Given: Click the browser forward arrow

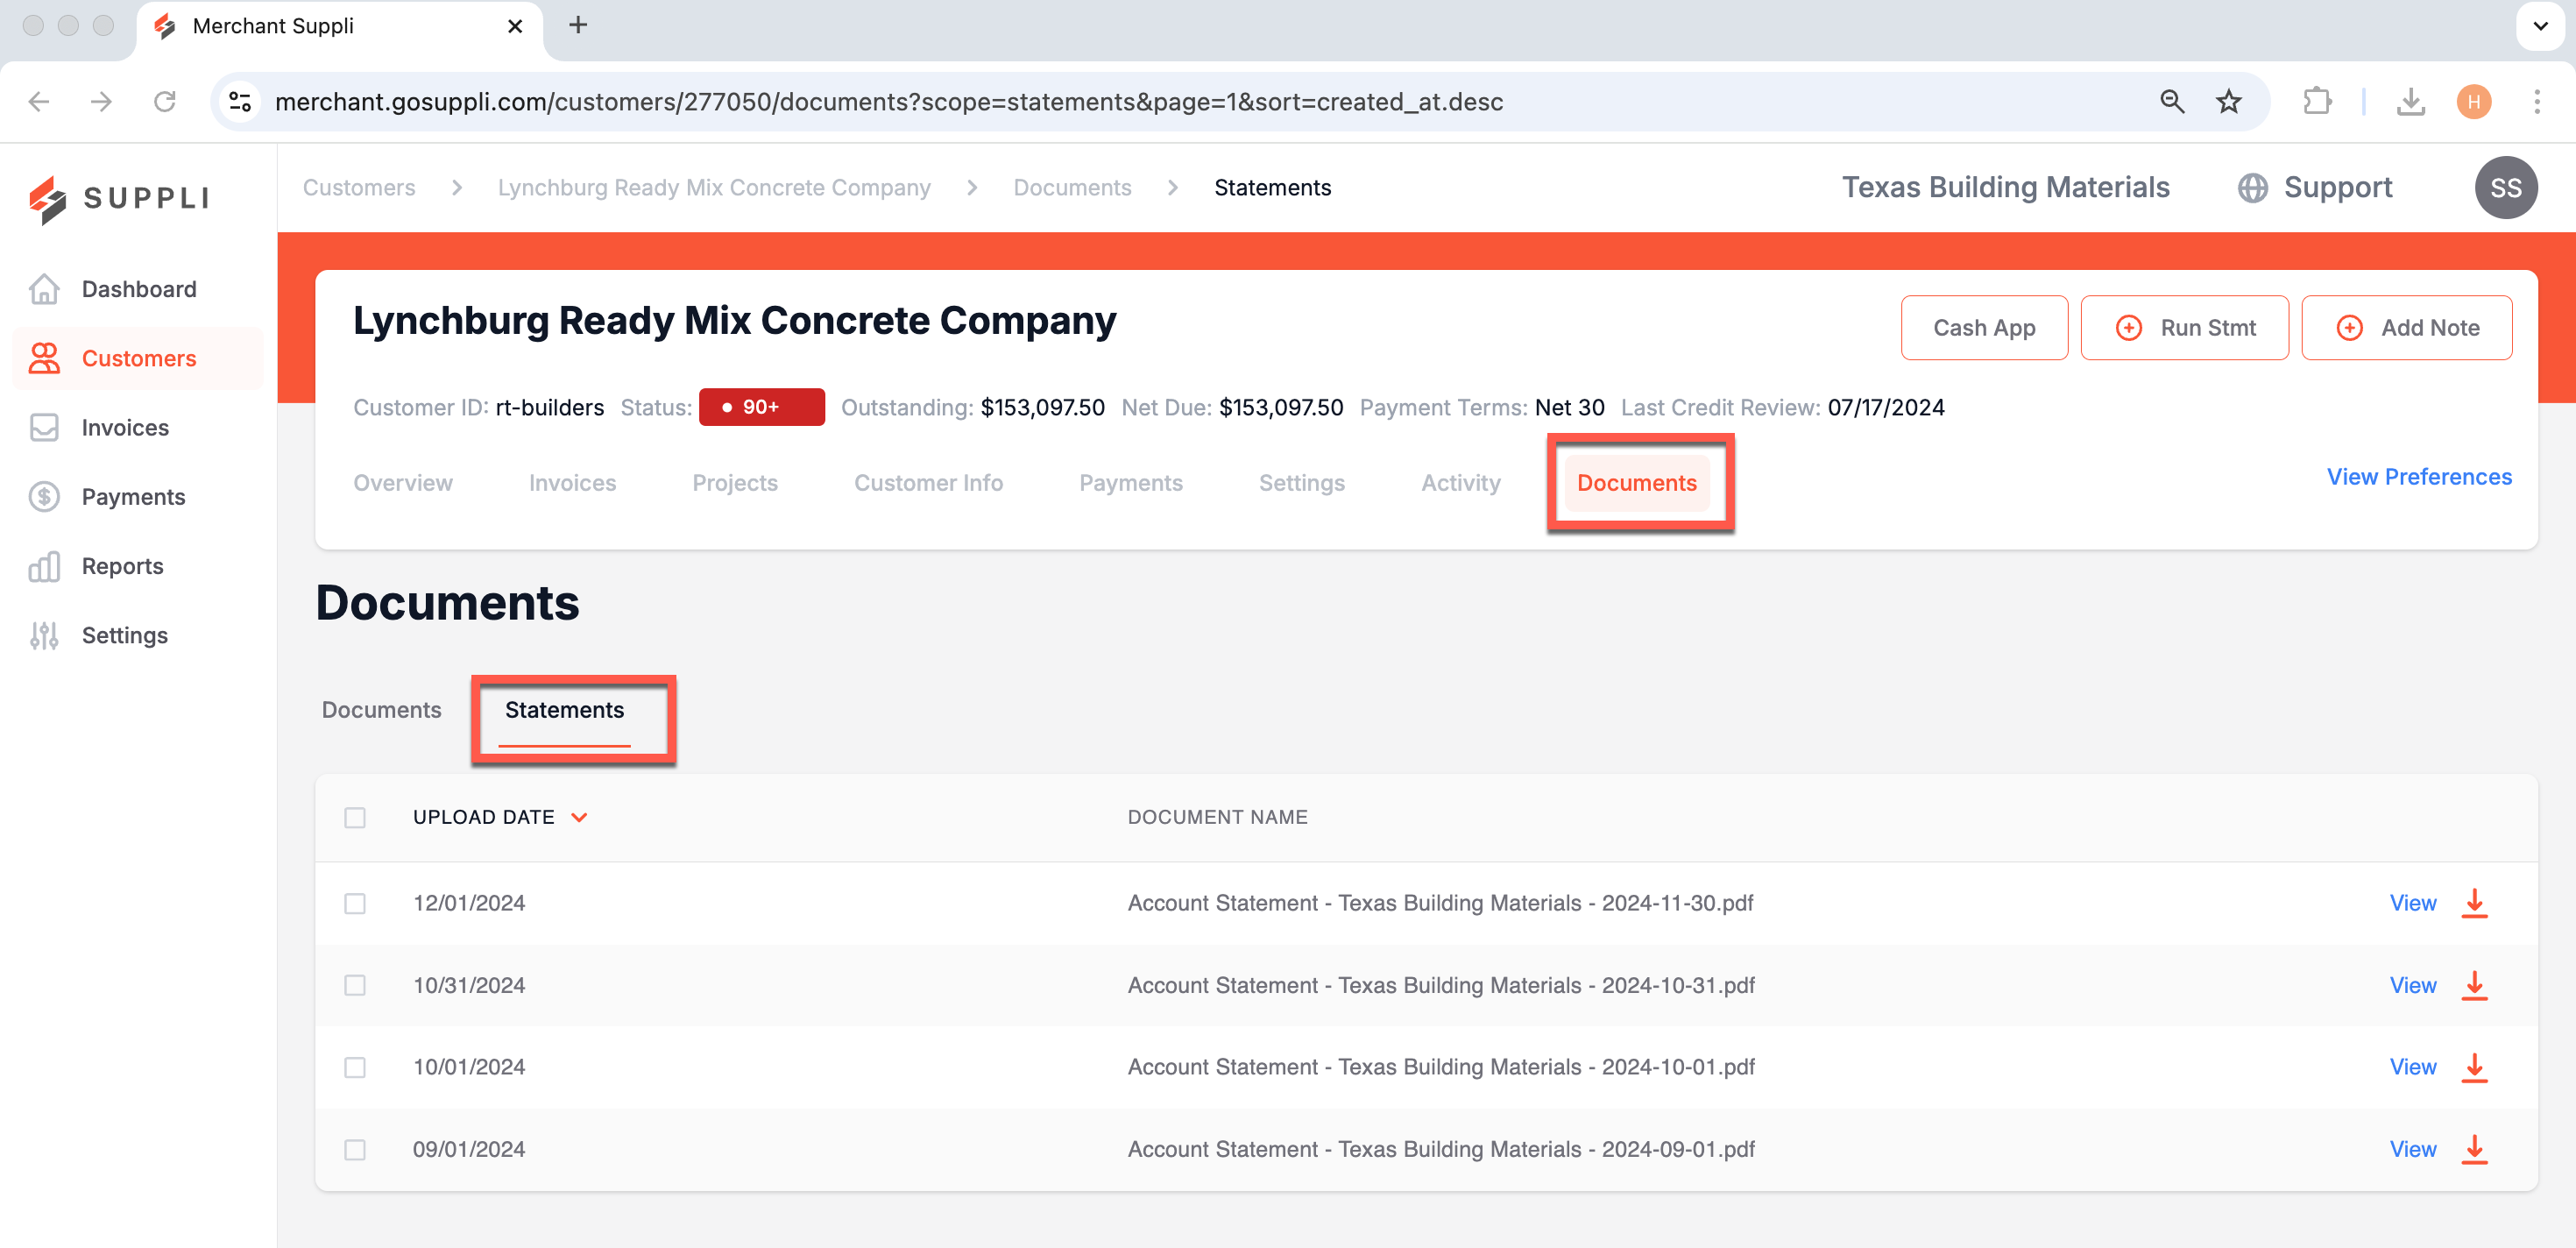Looking at the screenshot, I should click(101, 101).
